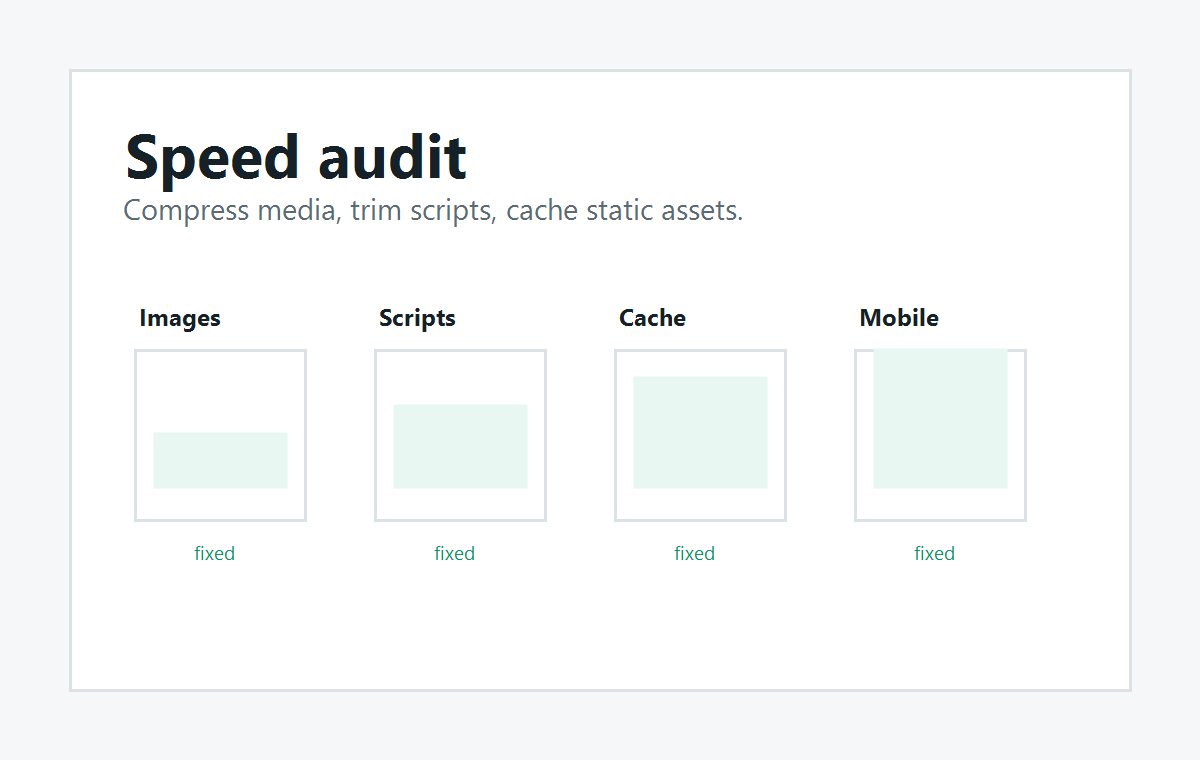Click the Images column label
This screenshot has width=1200, height=760.
pos(180,318)
